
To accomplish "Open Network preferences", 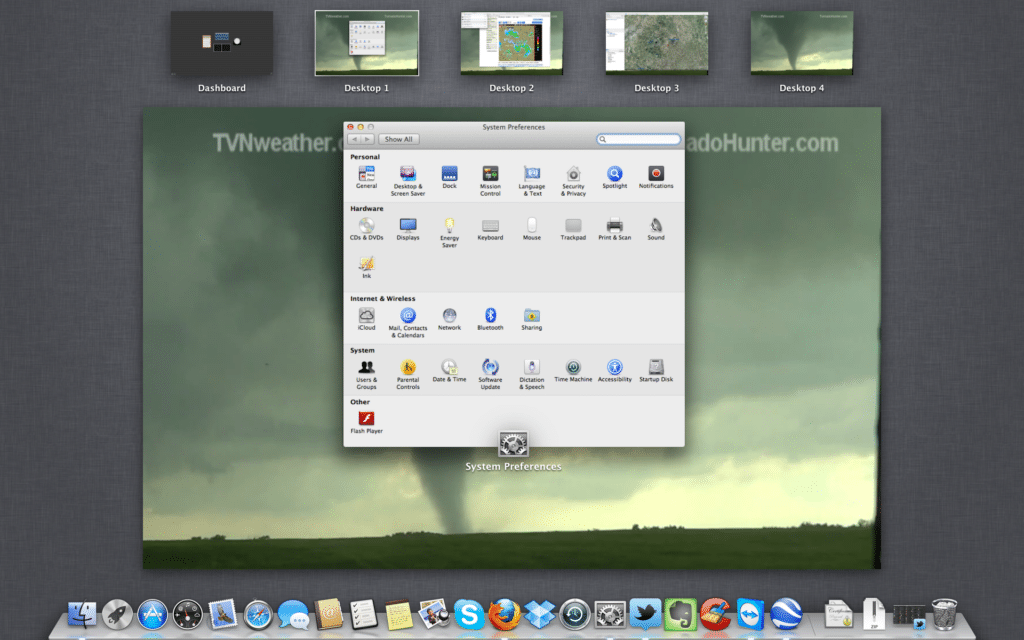I will pos(449,320).
